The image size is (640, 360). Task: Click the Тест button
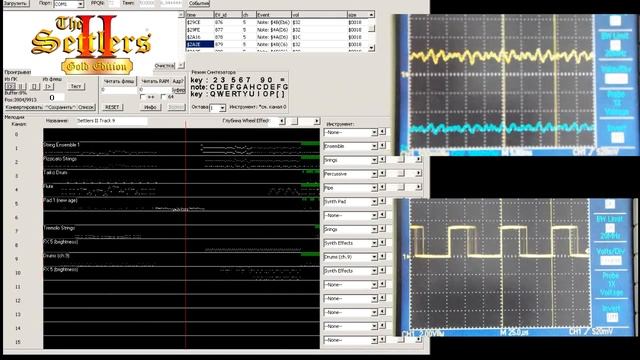click(76, 87)
